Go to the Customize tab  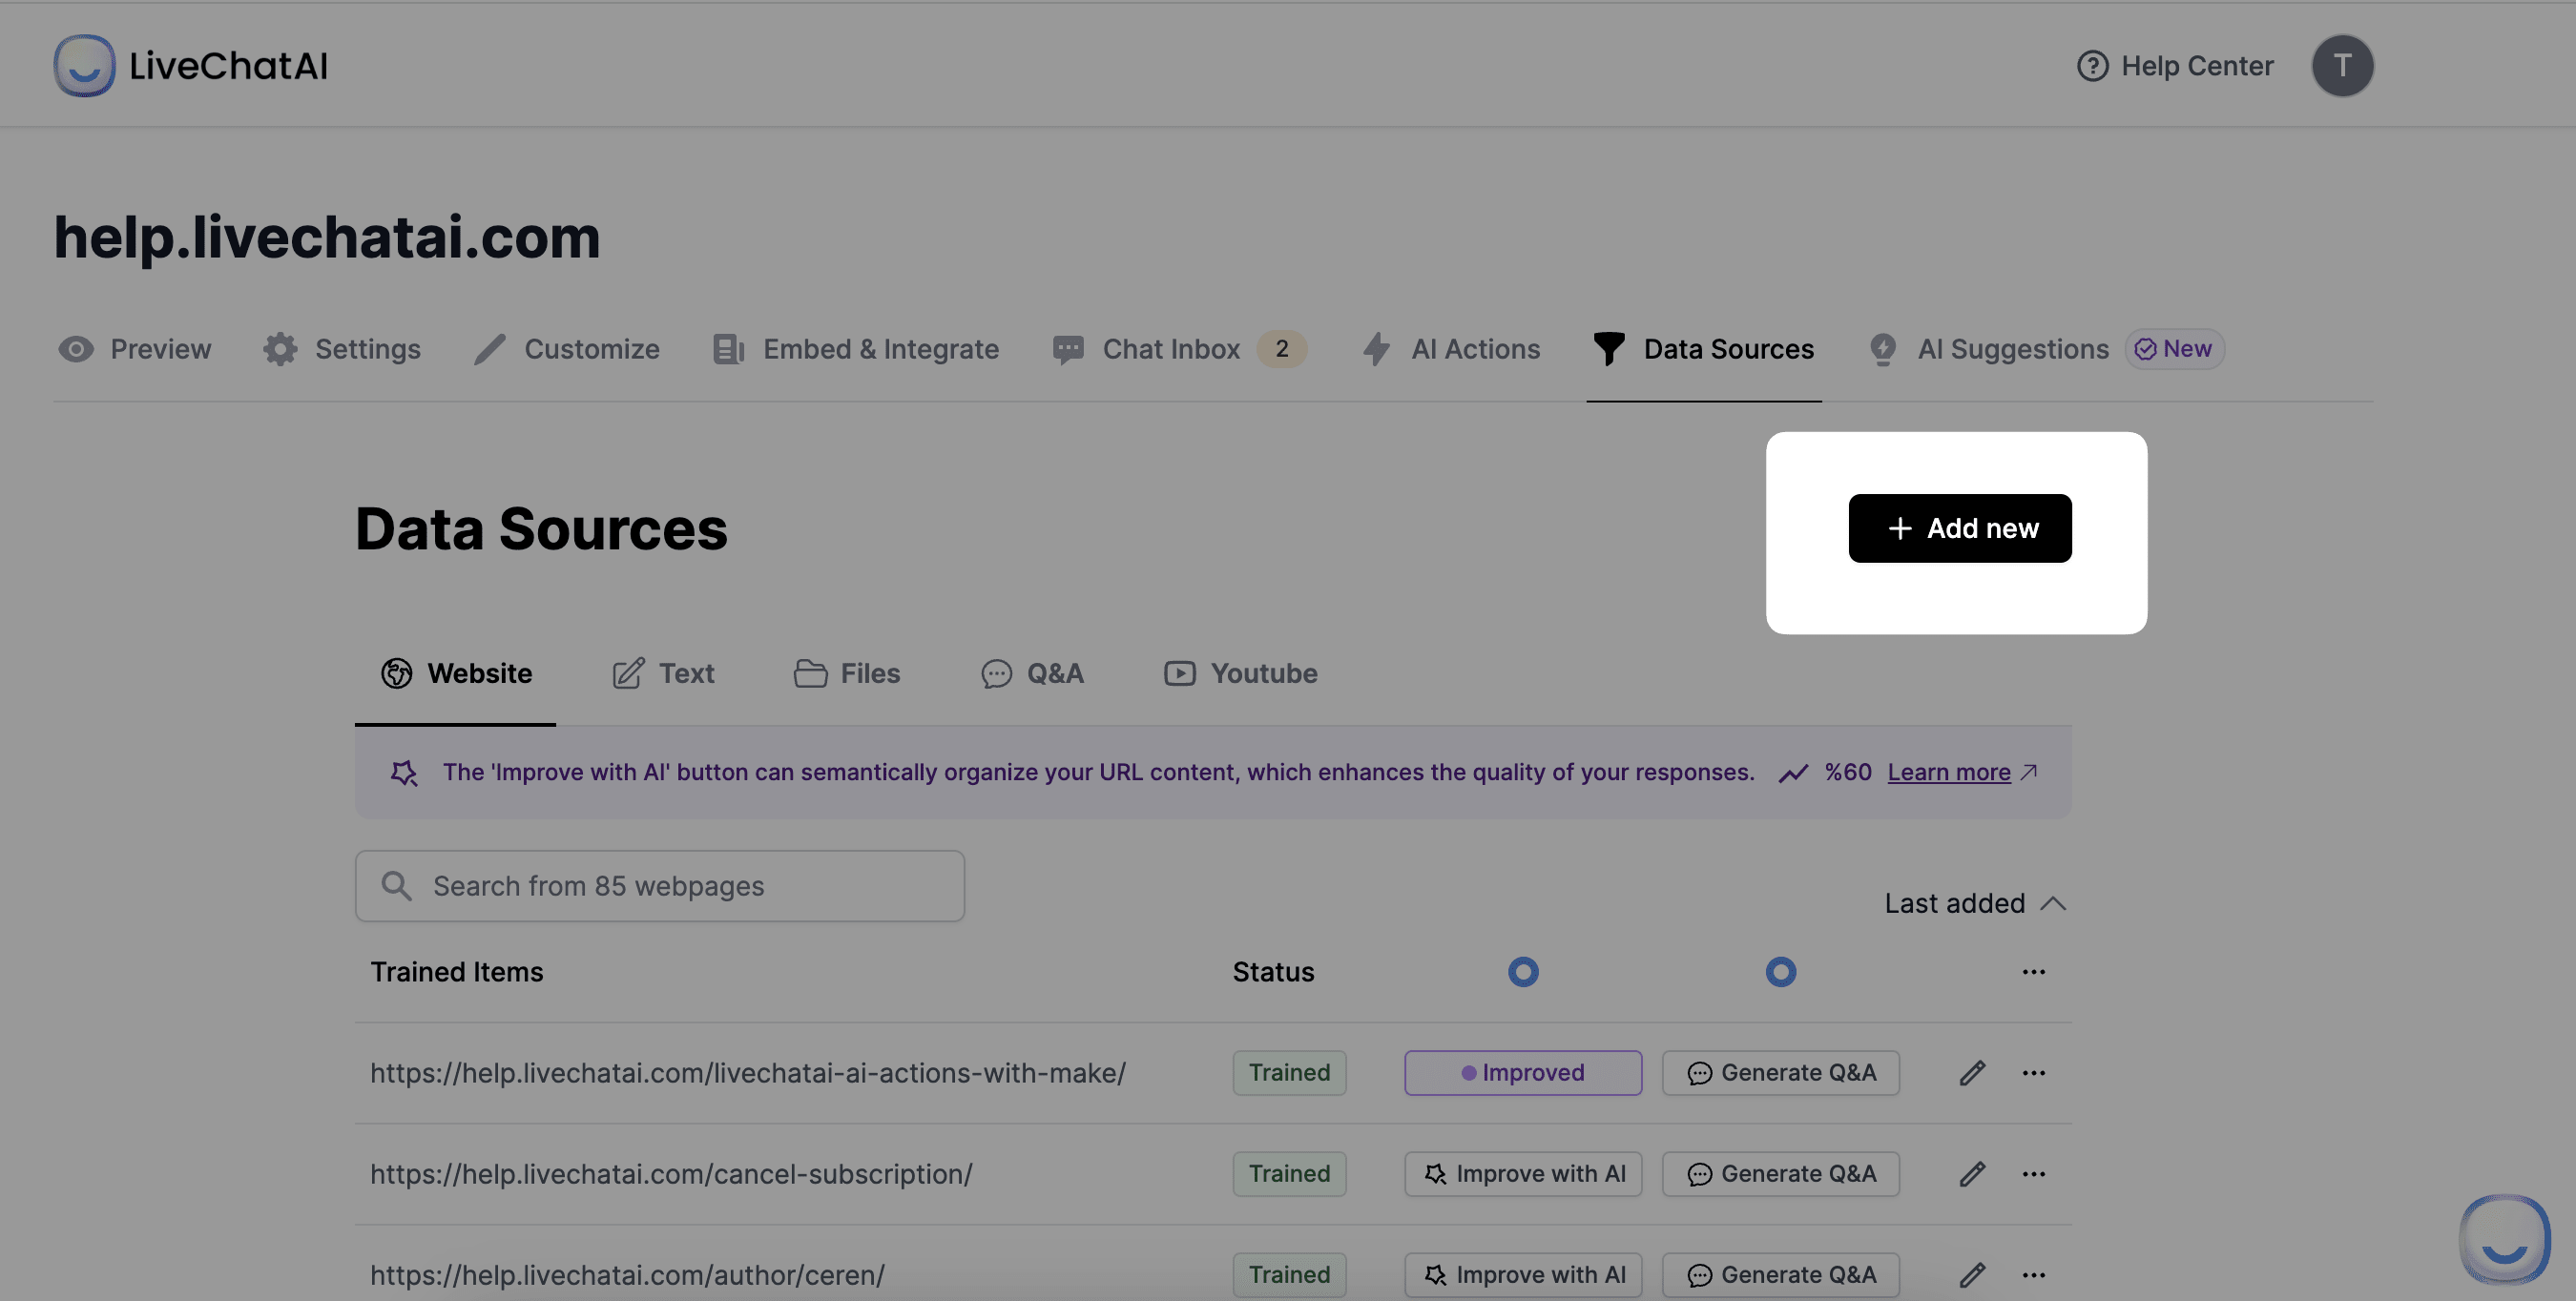click(x=566, y=349)
